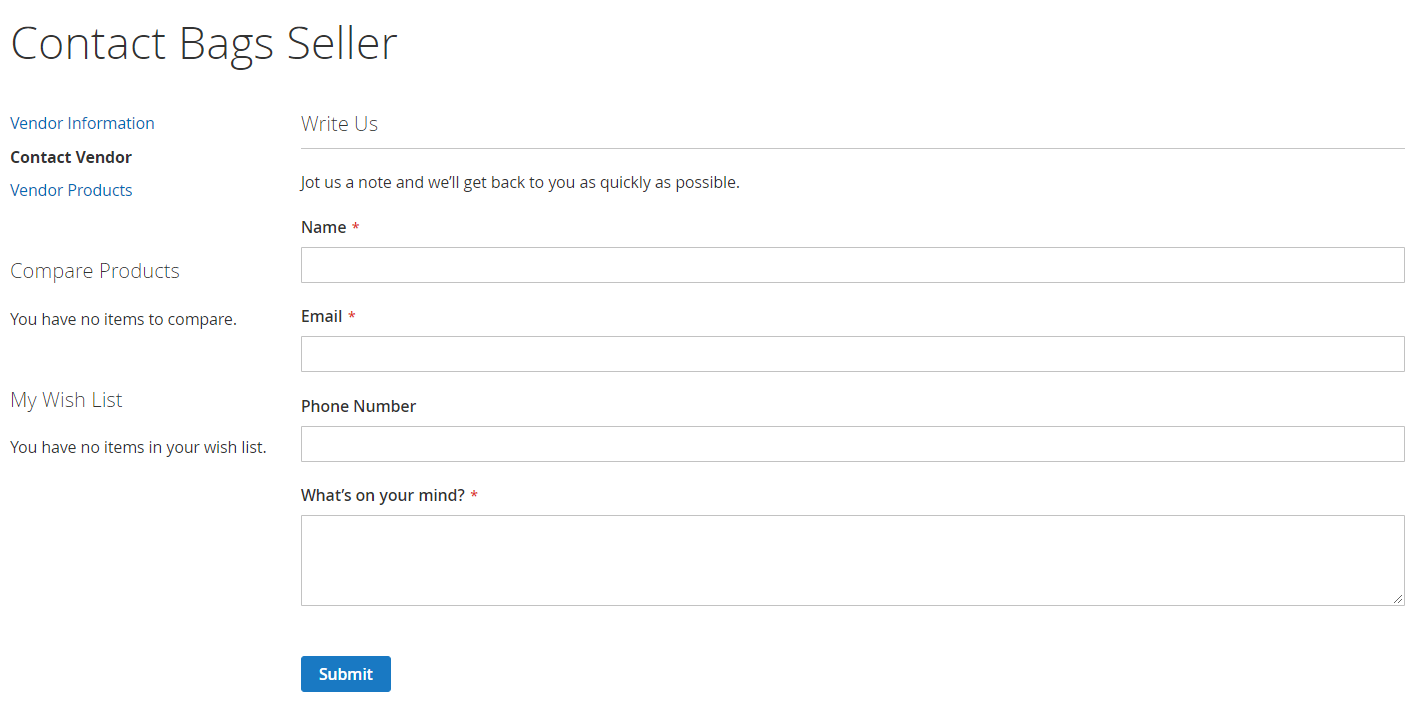Go to the Vendor Products link
Image resolution: width=1426 pixels, height=711 pixels.
point(71,190)
